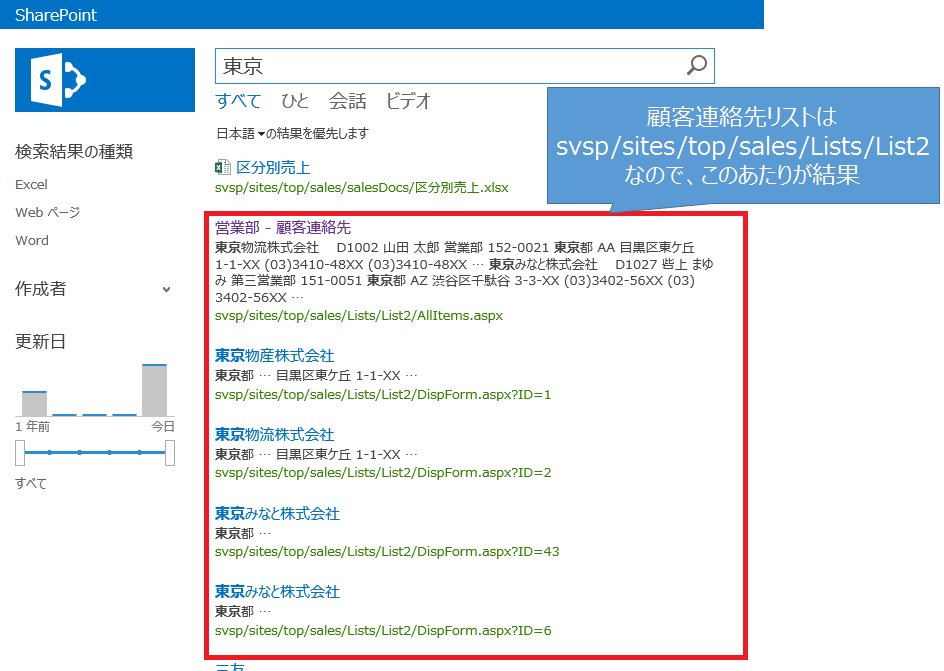
Task: Select the すべて search tab
Action: tap(238, 101)
